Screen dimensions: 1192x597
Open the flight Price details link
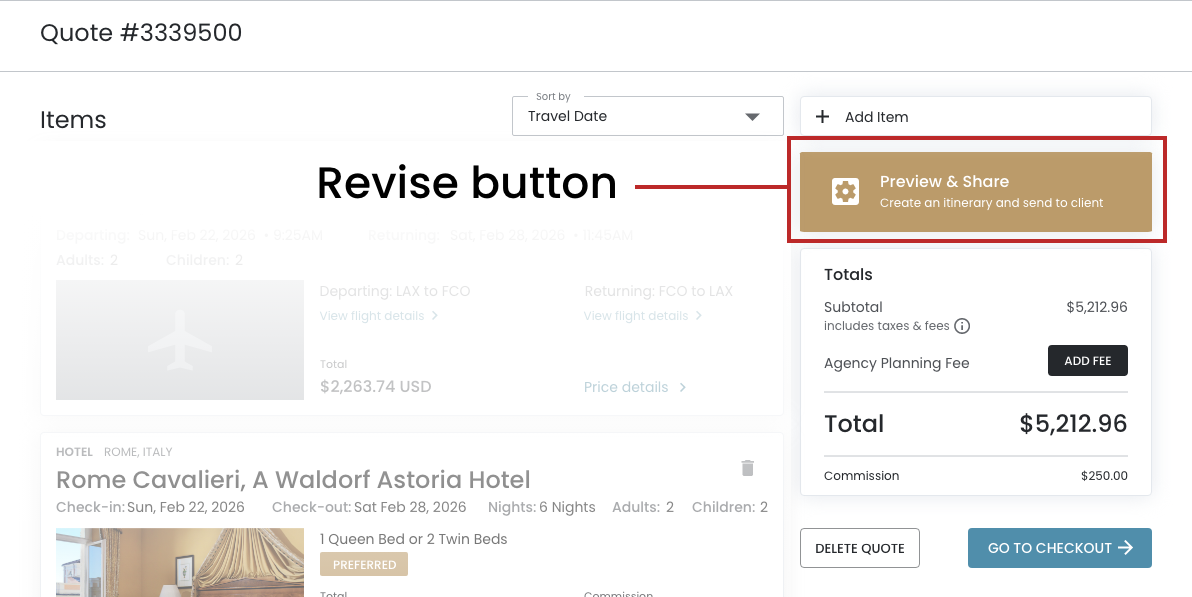[x=626, y=387]
